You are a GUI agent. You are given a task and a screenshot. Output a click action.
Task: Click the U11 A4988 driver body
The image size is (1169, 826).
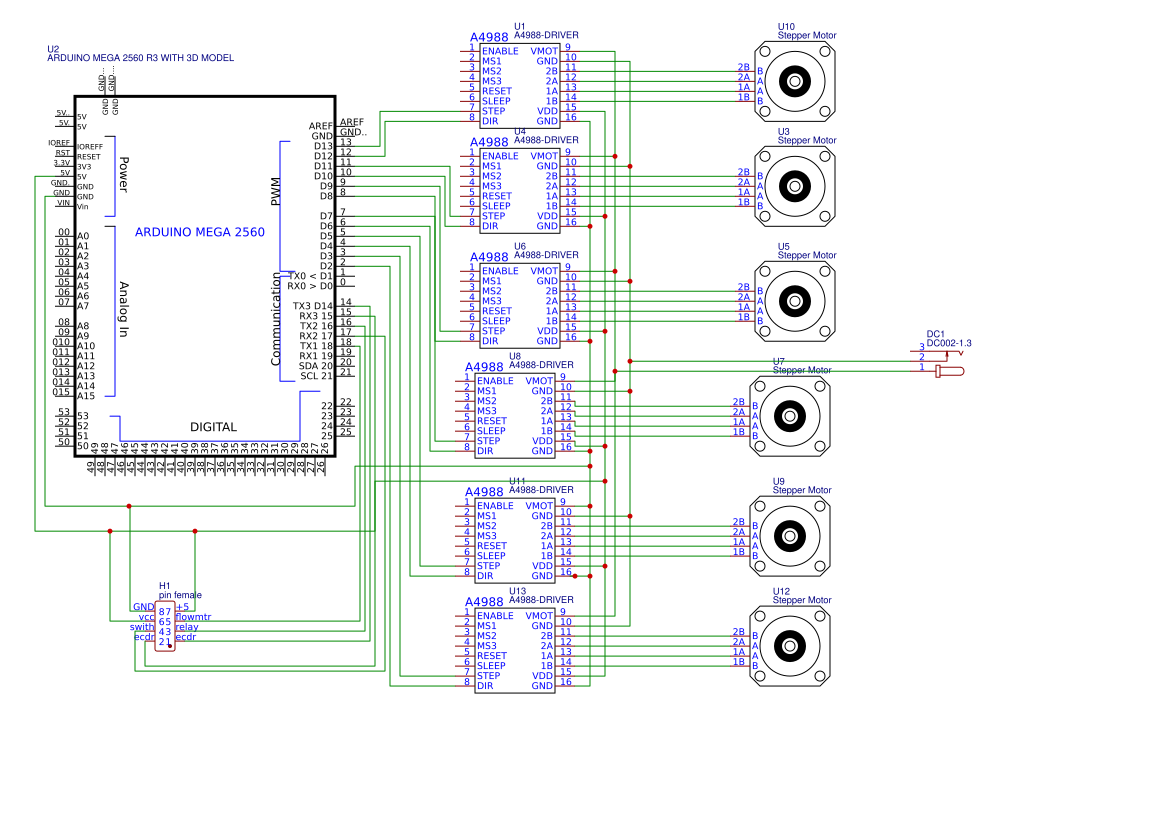click(x=515, y=540)
